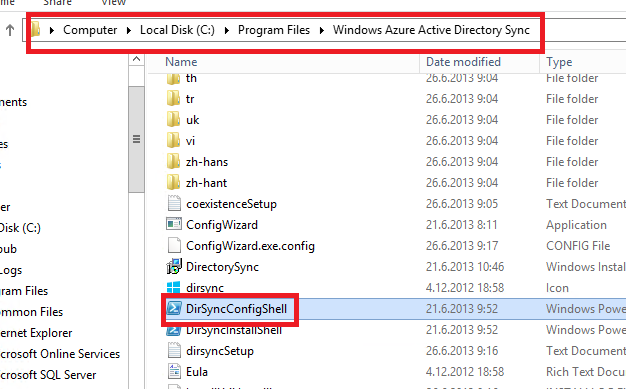
Task: Select the zh-hant folder icon
Action: 173,183
